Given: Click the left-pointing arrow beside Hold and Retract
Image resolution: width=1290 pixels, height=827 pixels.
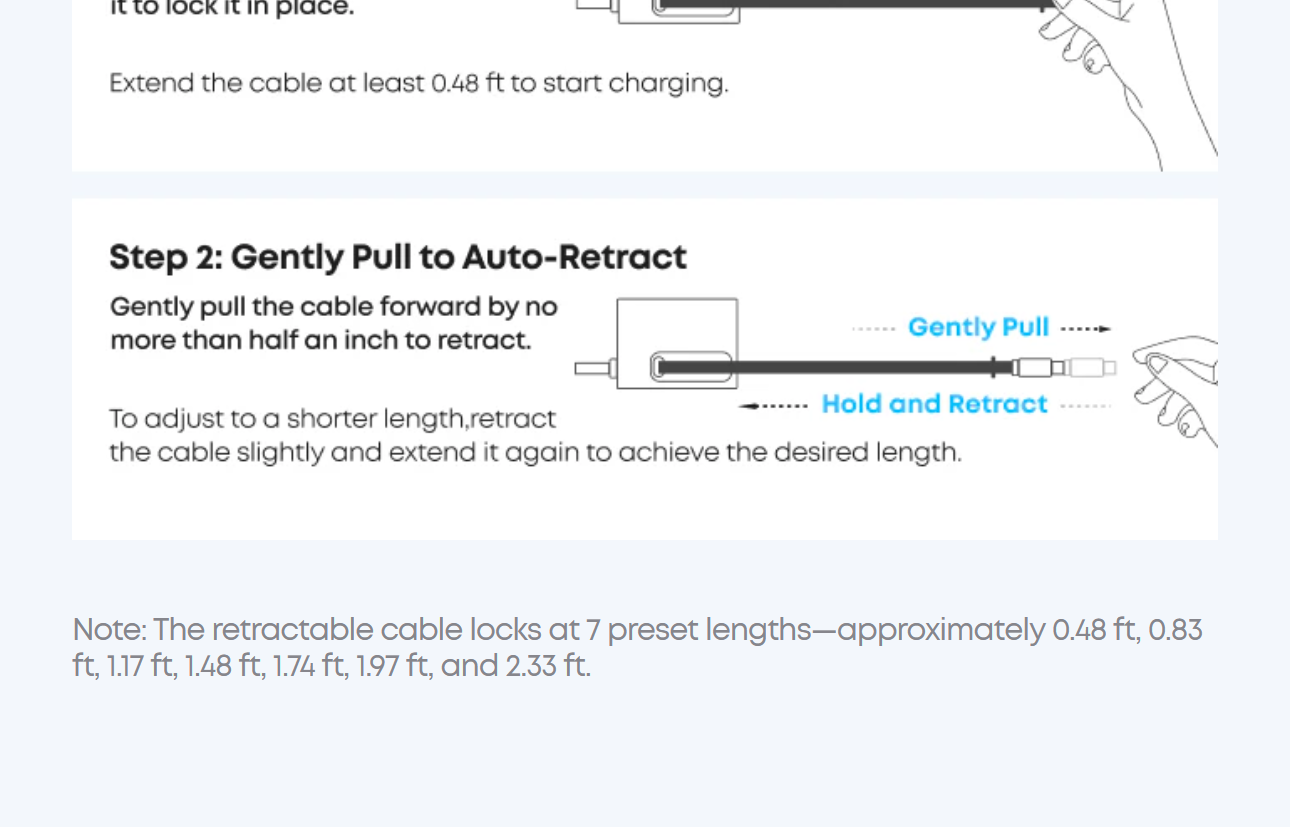Looking at the screenshot, I should pos(771,406).
